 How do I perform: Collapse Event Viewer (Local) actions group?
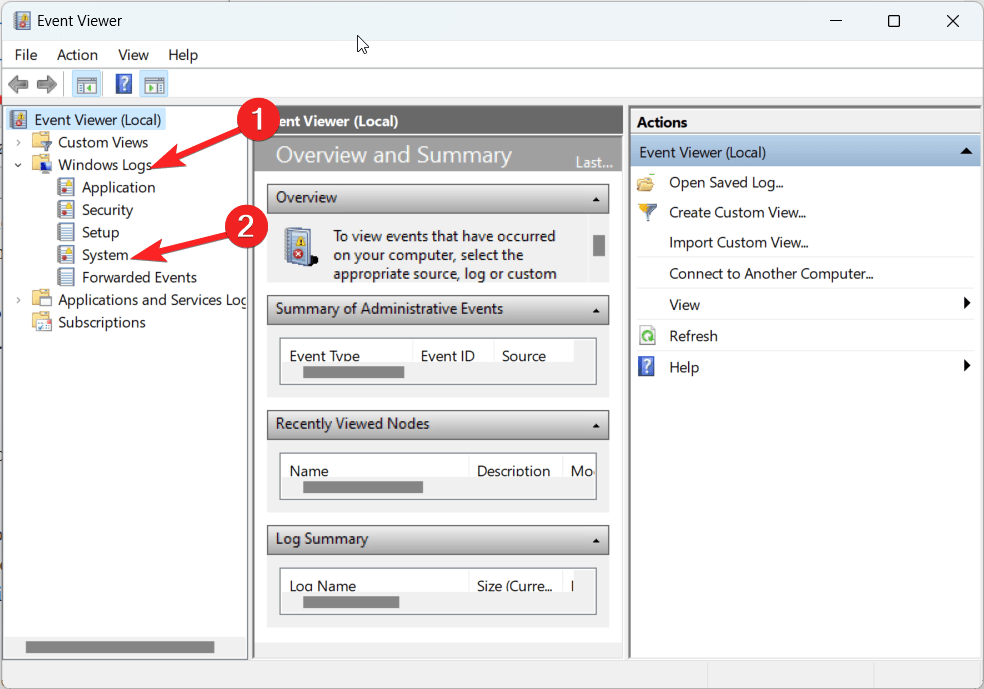(x=966, y=151)
